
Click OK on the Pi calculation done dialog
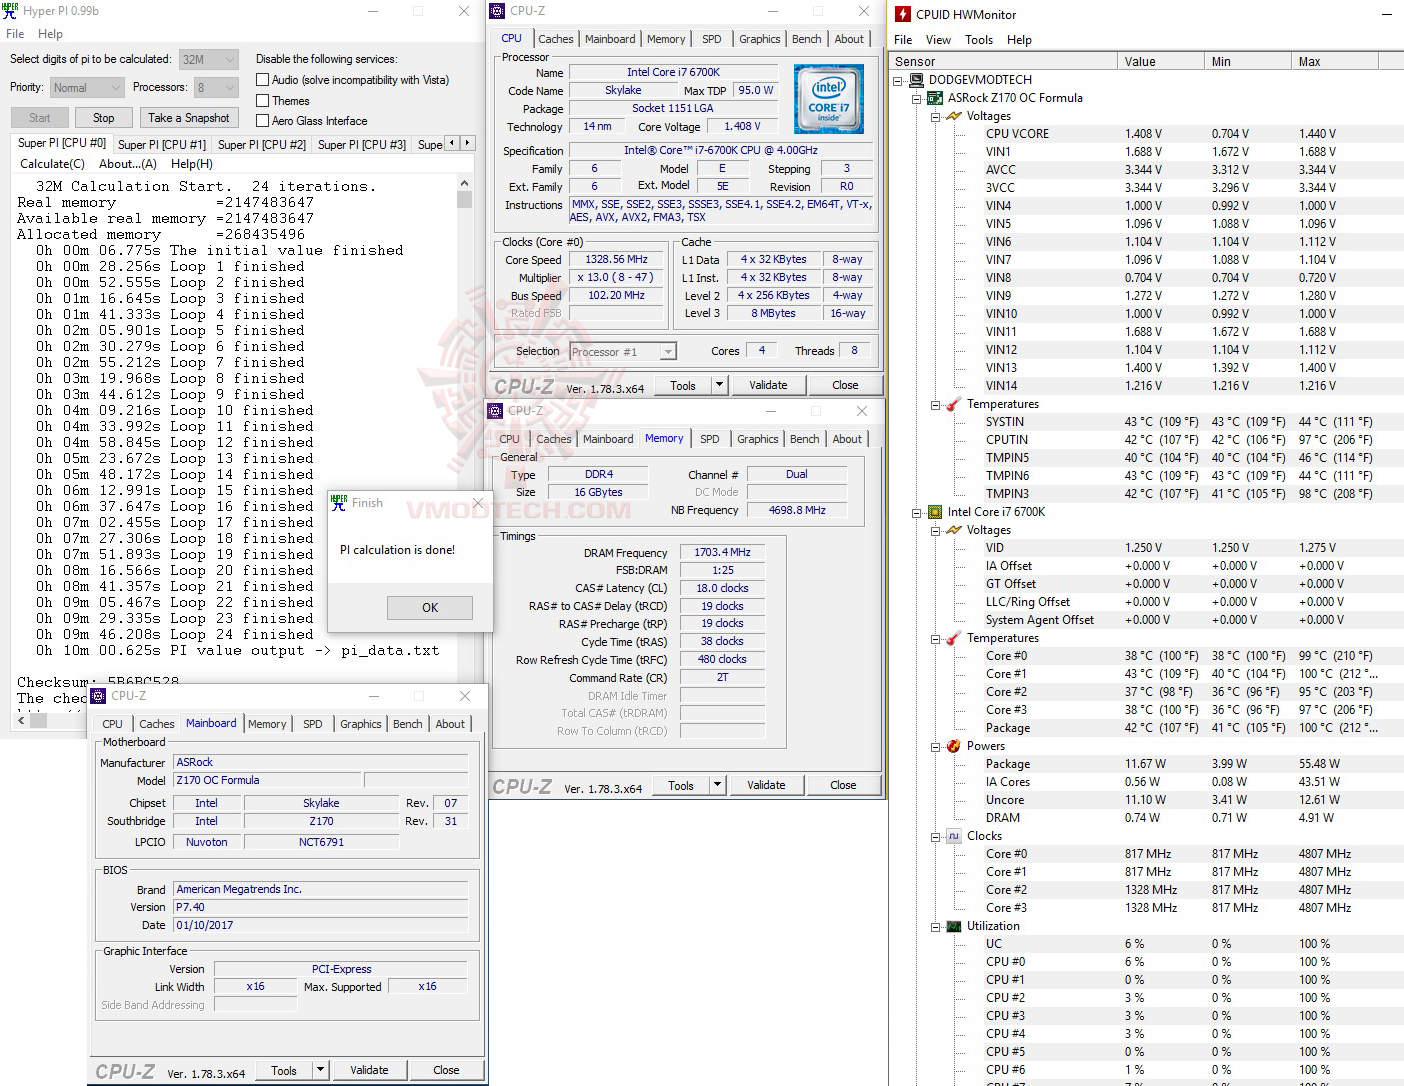[429, 607]
